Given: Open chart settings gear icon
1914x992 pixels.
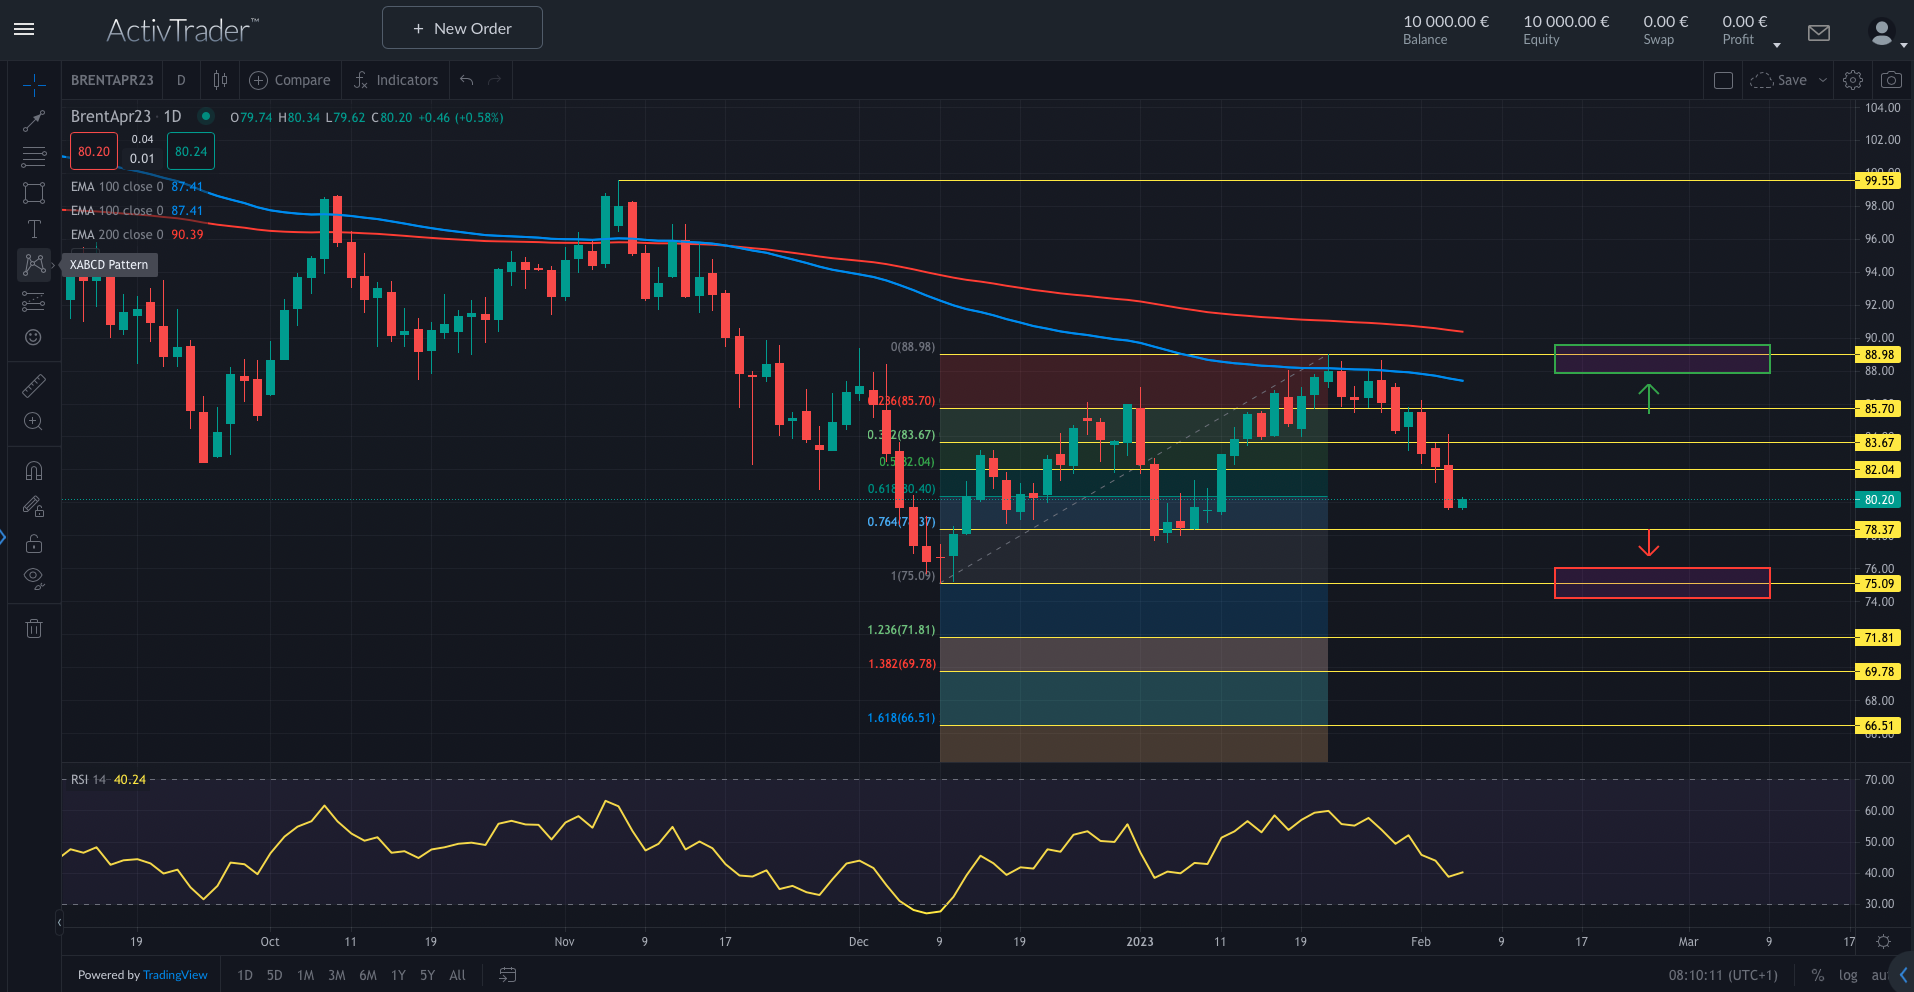Looking at the screenshot, I should [x=1853, y=80].
